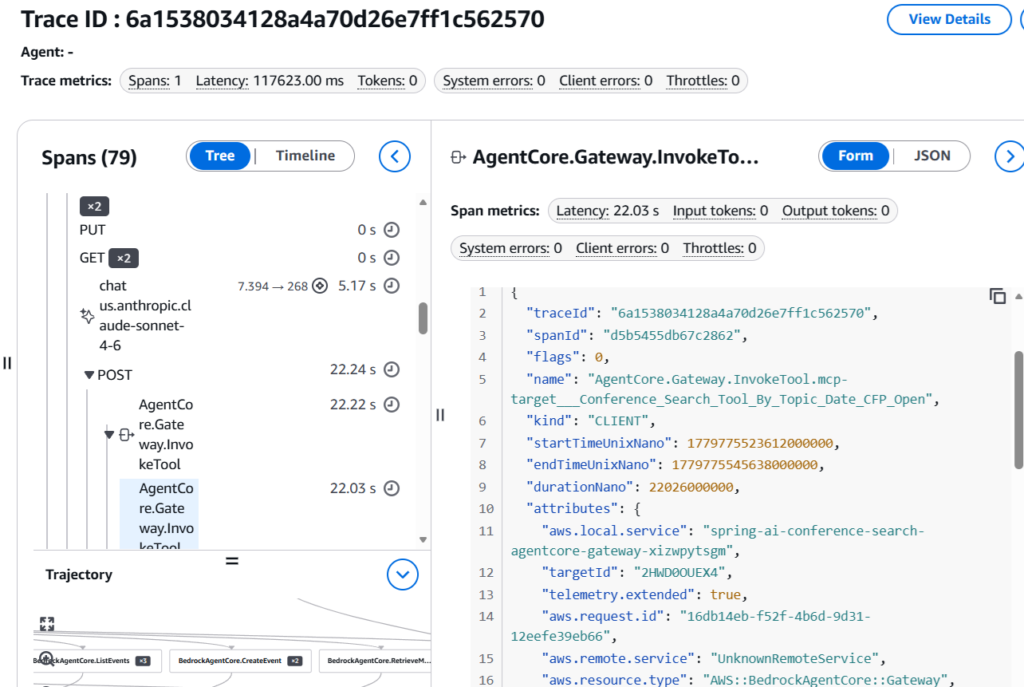Image resolution: width=1024 pixels, height=687 pixels.
Task: Click spans tree scroll up arrow
Action: pyautogui.click(x=423, y=202)
